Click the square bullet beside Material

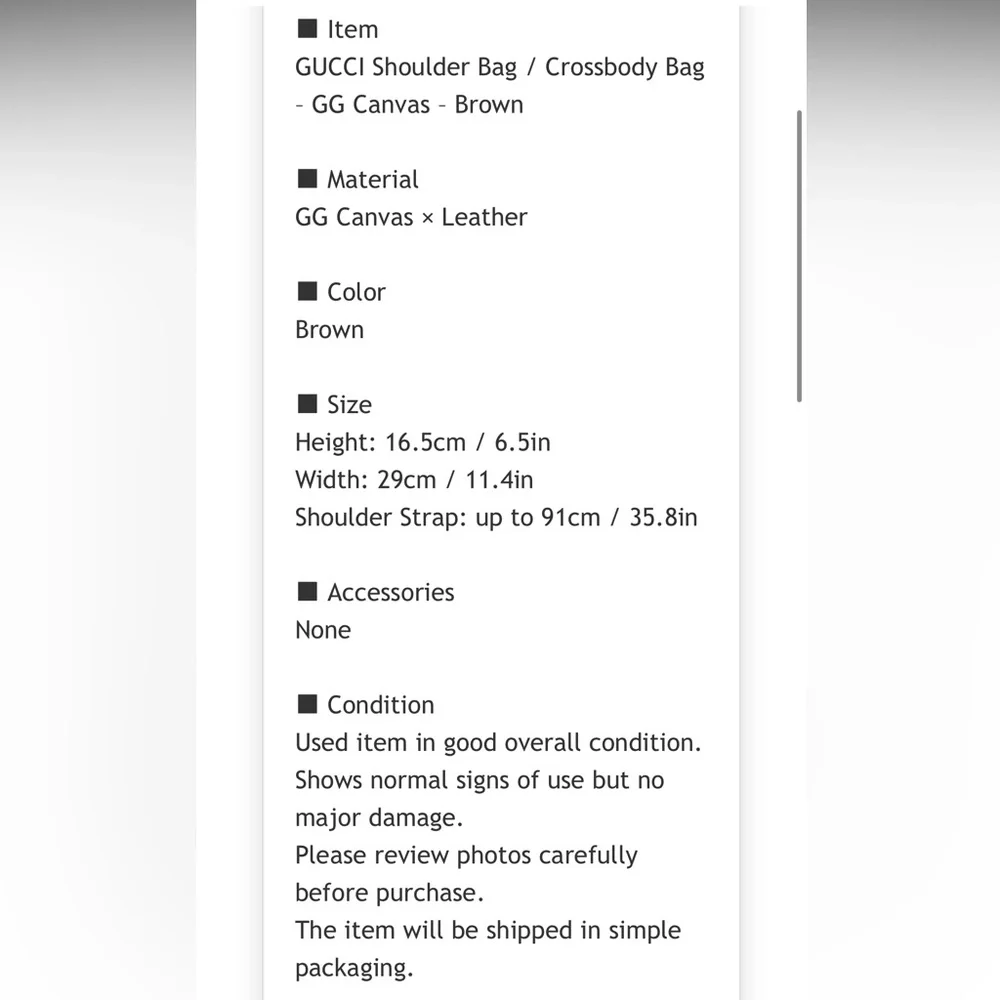[307, 179]
